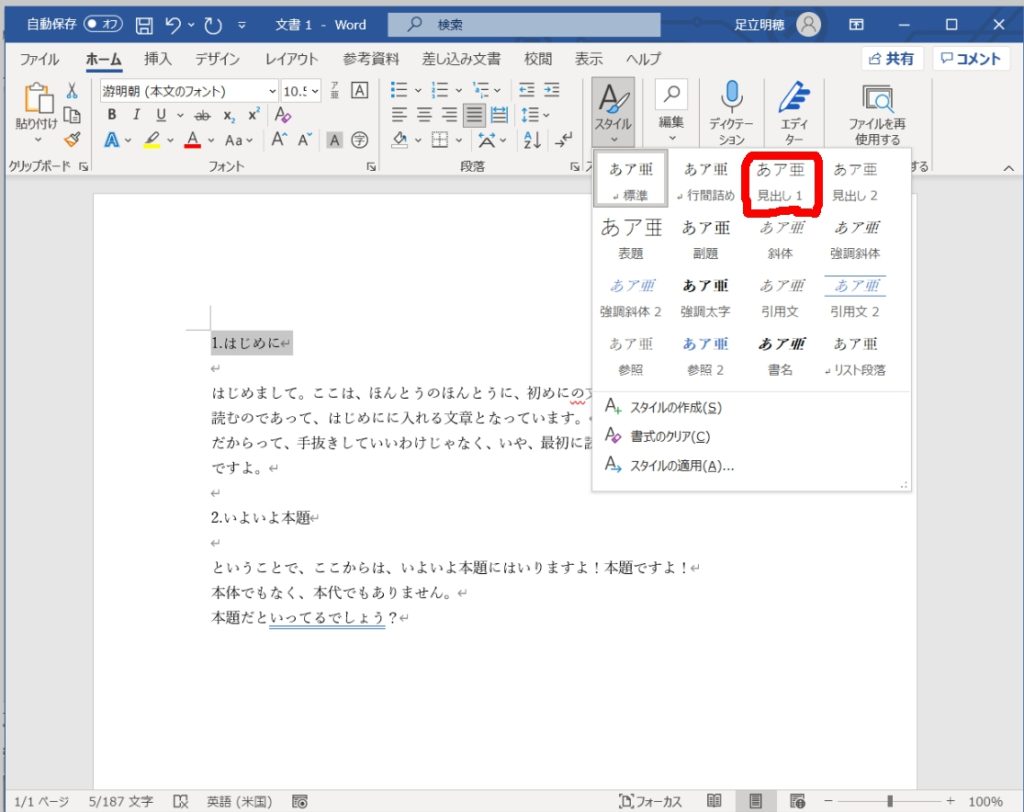Open the レイアウト ribbon tab

pyautogui.click(x=291, y=59)
